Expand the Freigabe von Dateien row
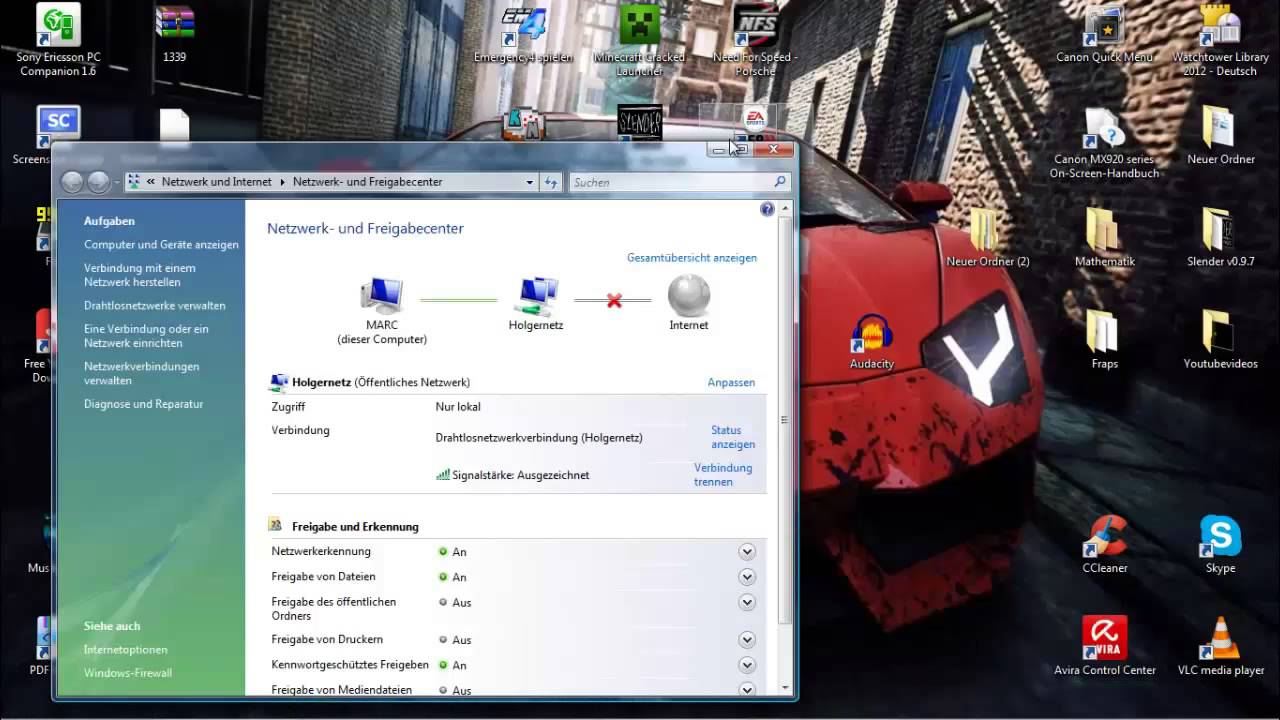This screenshot has width=1280, height=720. pos(746,576)
